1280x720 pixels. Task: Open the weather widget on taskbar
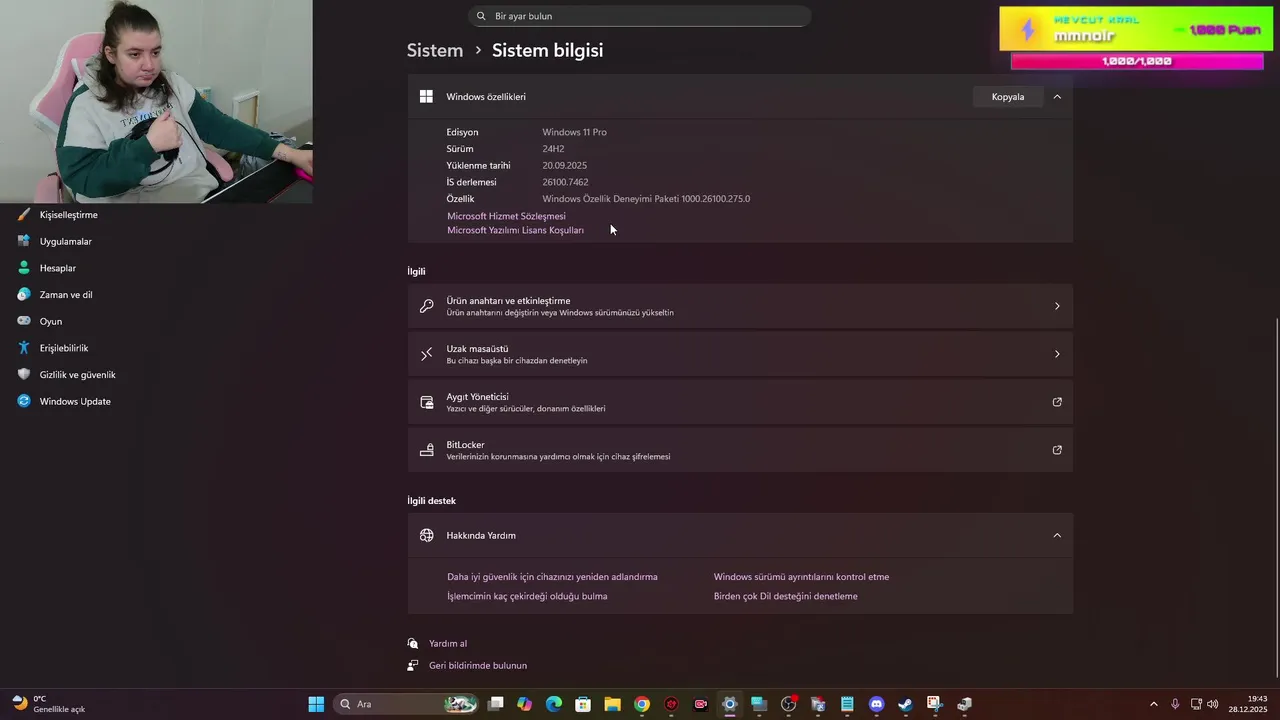tap(48, 704)
